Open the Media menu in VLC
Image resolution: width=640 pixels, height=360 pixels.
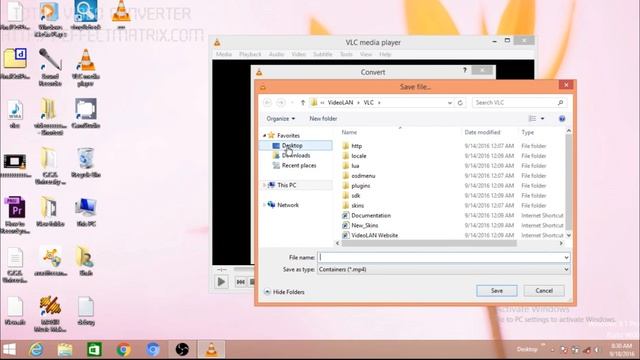(224, 54)
